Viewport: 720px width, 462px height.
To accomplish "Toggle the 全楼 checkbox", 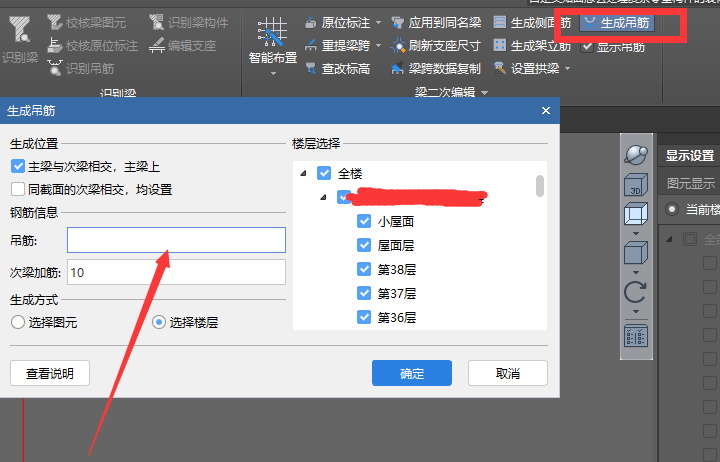I will 324,173.
